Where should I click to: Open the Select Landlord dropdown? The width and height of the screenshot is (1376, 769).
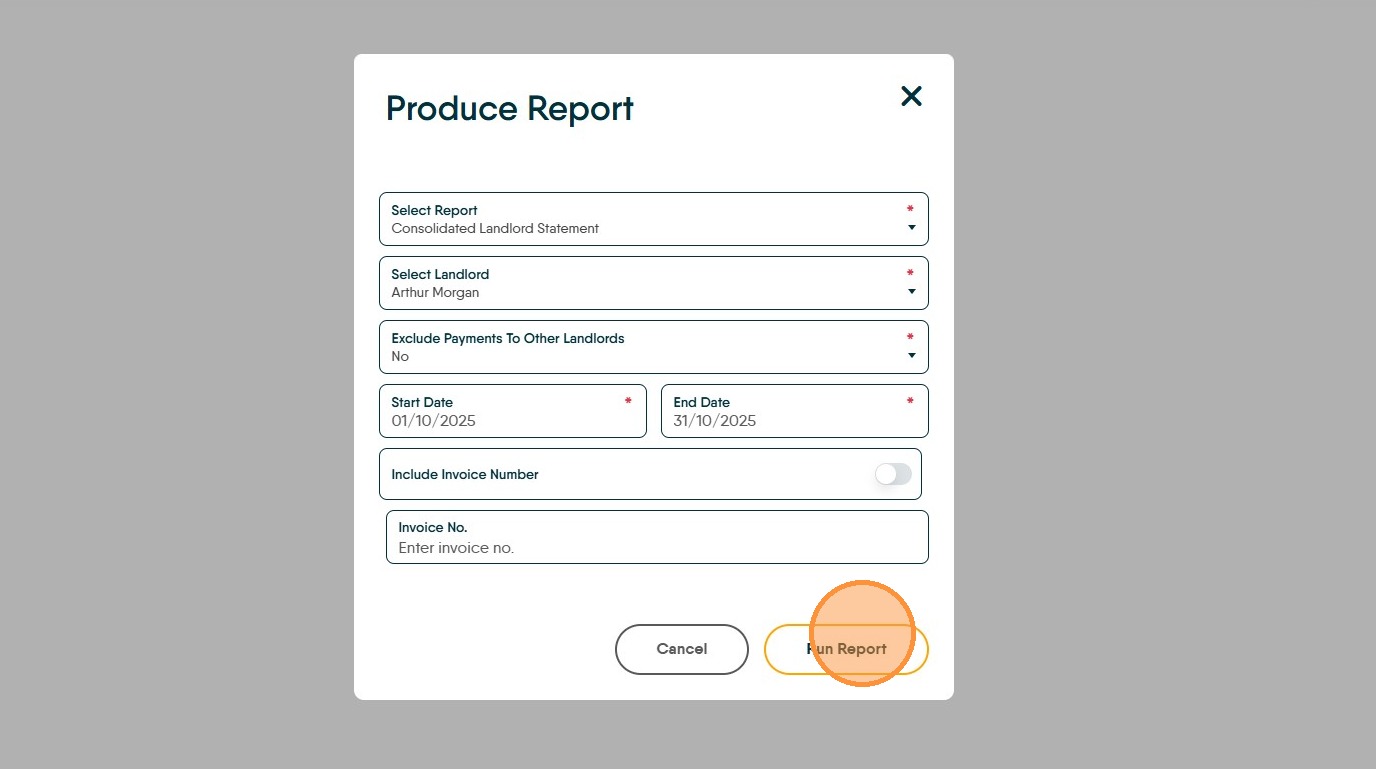[654, 283]
